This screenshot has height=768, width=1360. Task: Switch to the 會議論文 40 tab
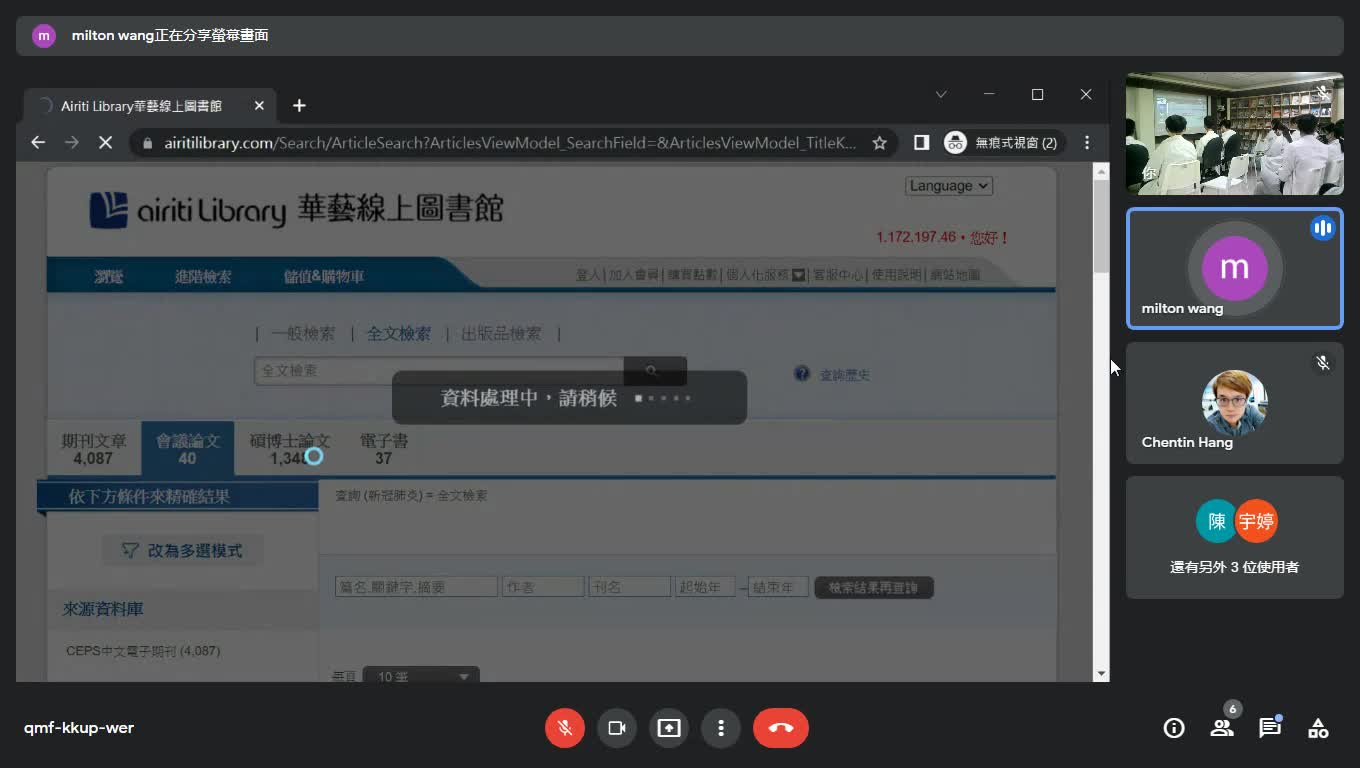[x=188, y=449]
